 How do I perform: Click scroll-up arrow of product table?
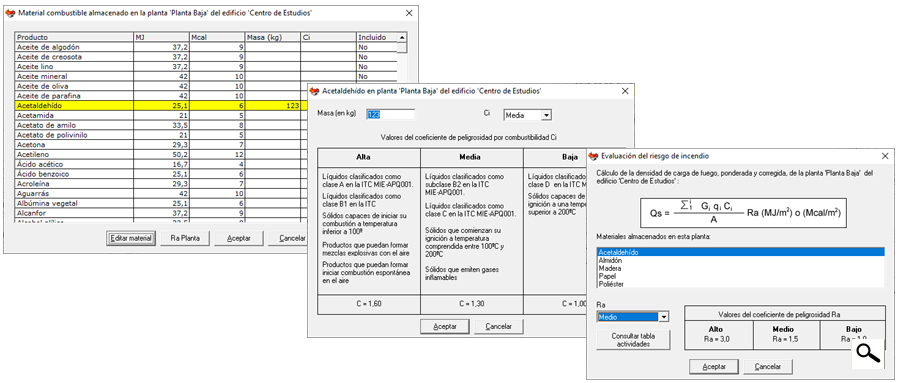[402, 37]
